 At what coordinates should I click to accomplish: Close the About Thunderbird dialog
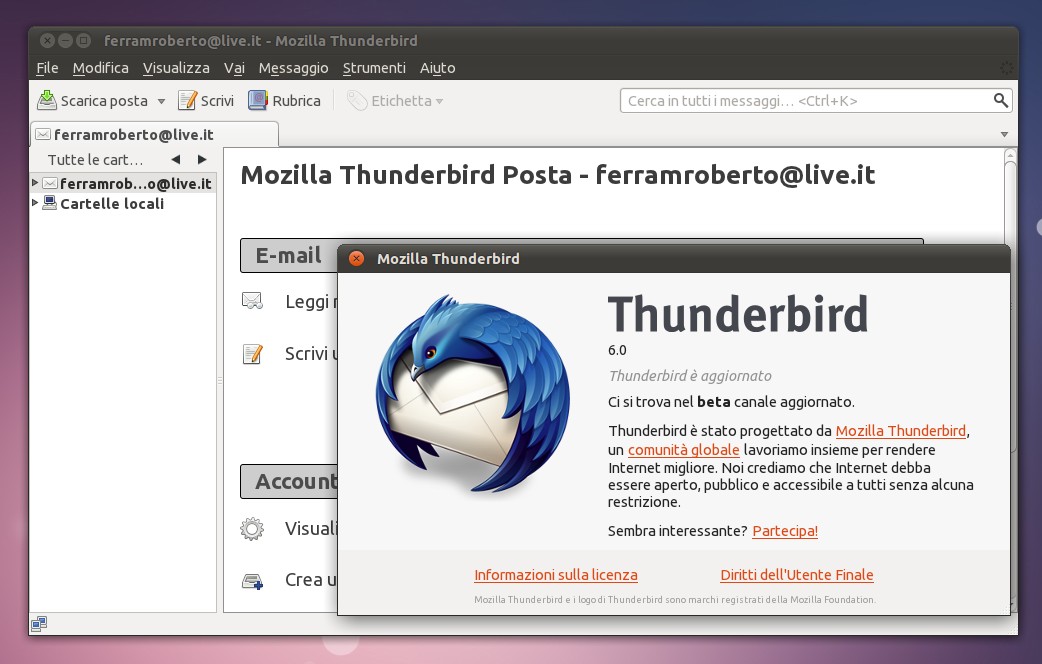tap(357, 259)
